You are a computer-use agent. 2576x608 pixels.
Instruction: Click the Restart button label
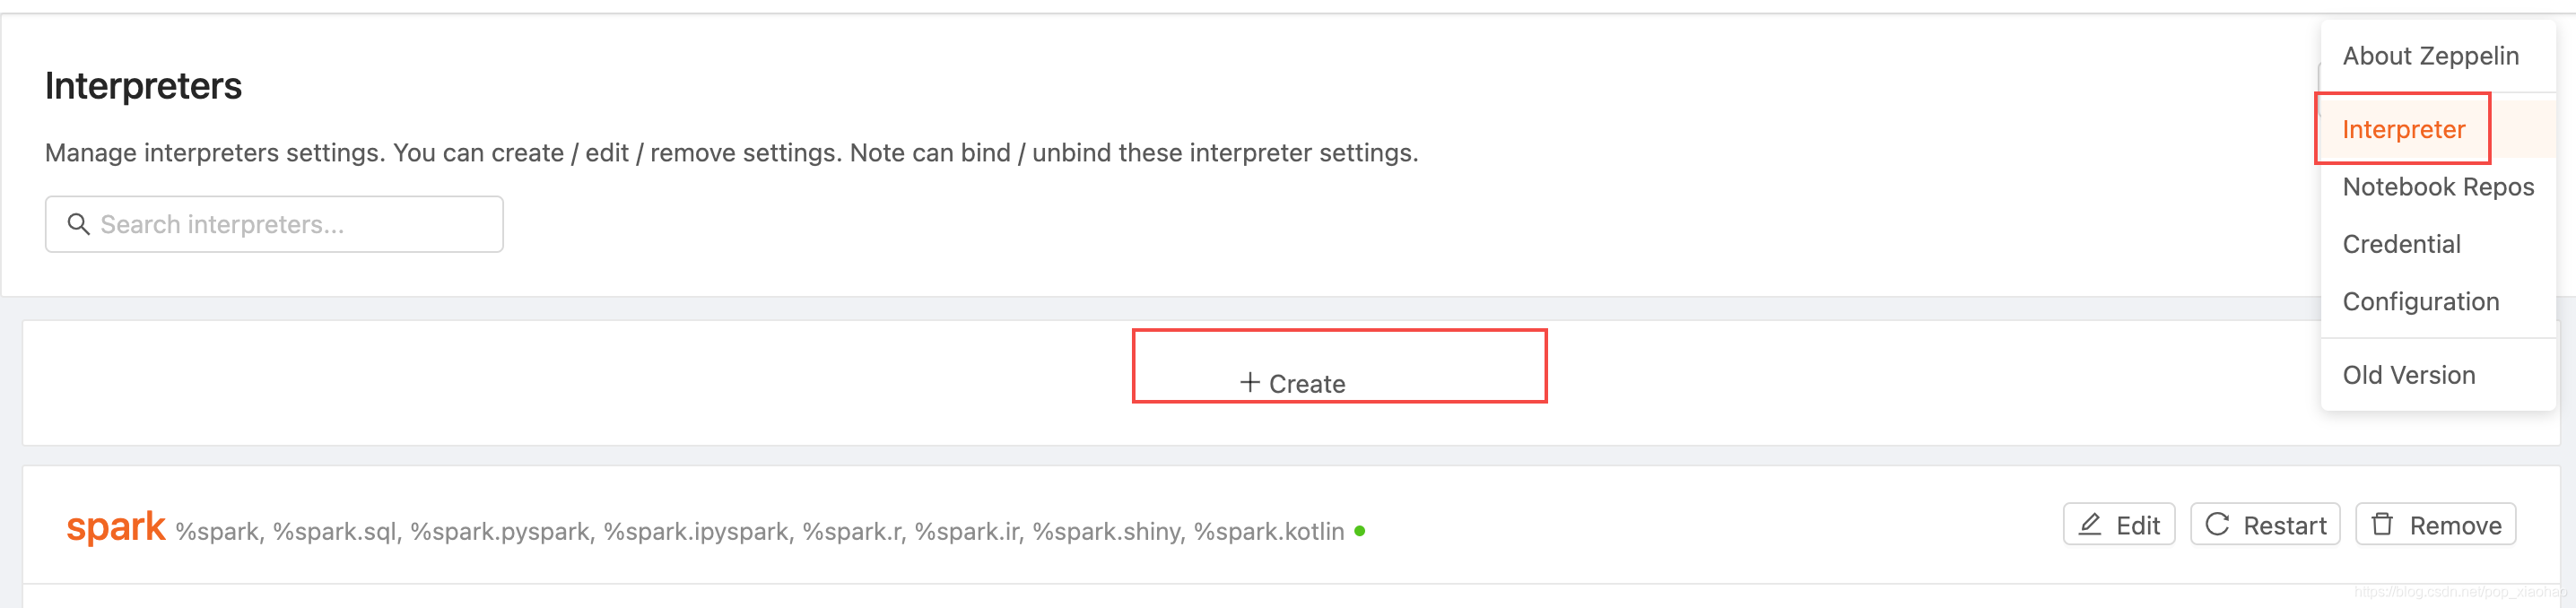2284,526
